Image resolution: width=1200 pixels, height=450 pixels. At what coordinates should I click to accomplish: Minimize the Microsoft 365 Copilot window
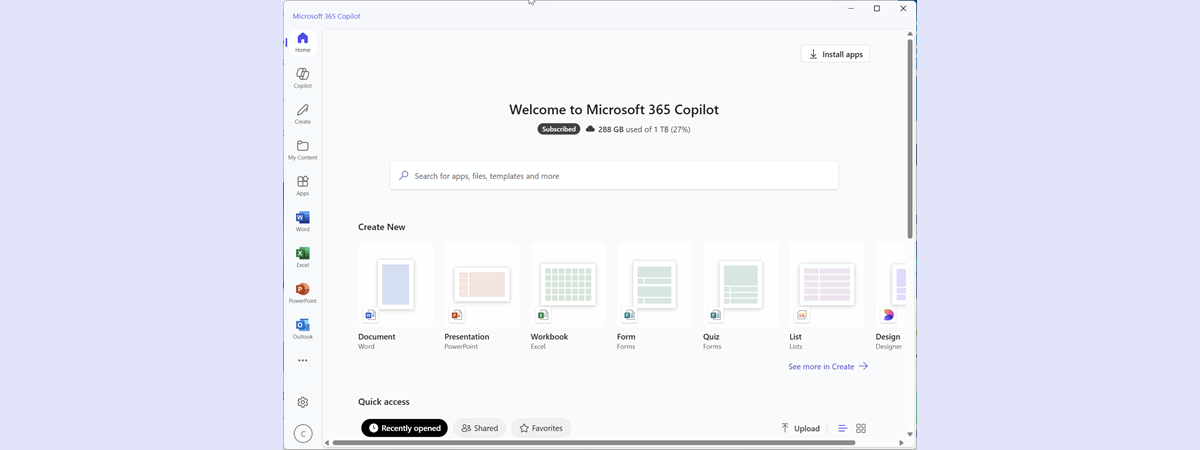click(851, 8)
